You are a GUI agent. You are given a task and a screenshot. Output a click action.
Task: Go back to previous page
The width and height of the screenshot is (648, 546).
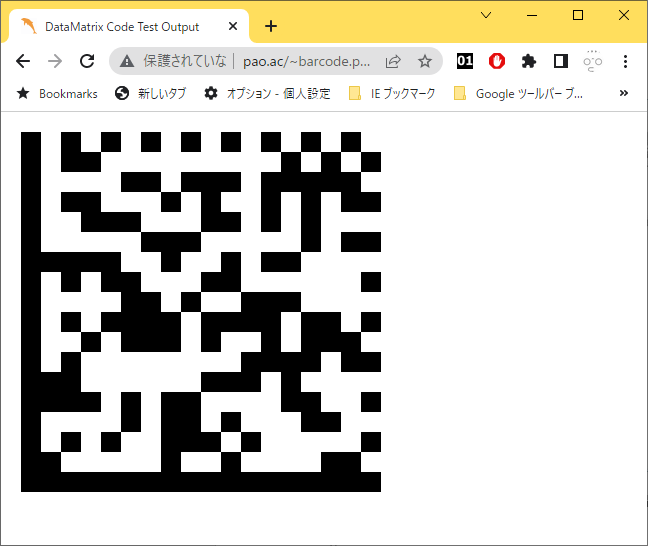(23, 61)
